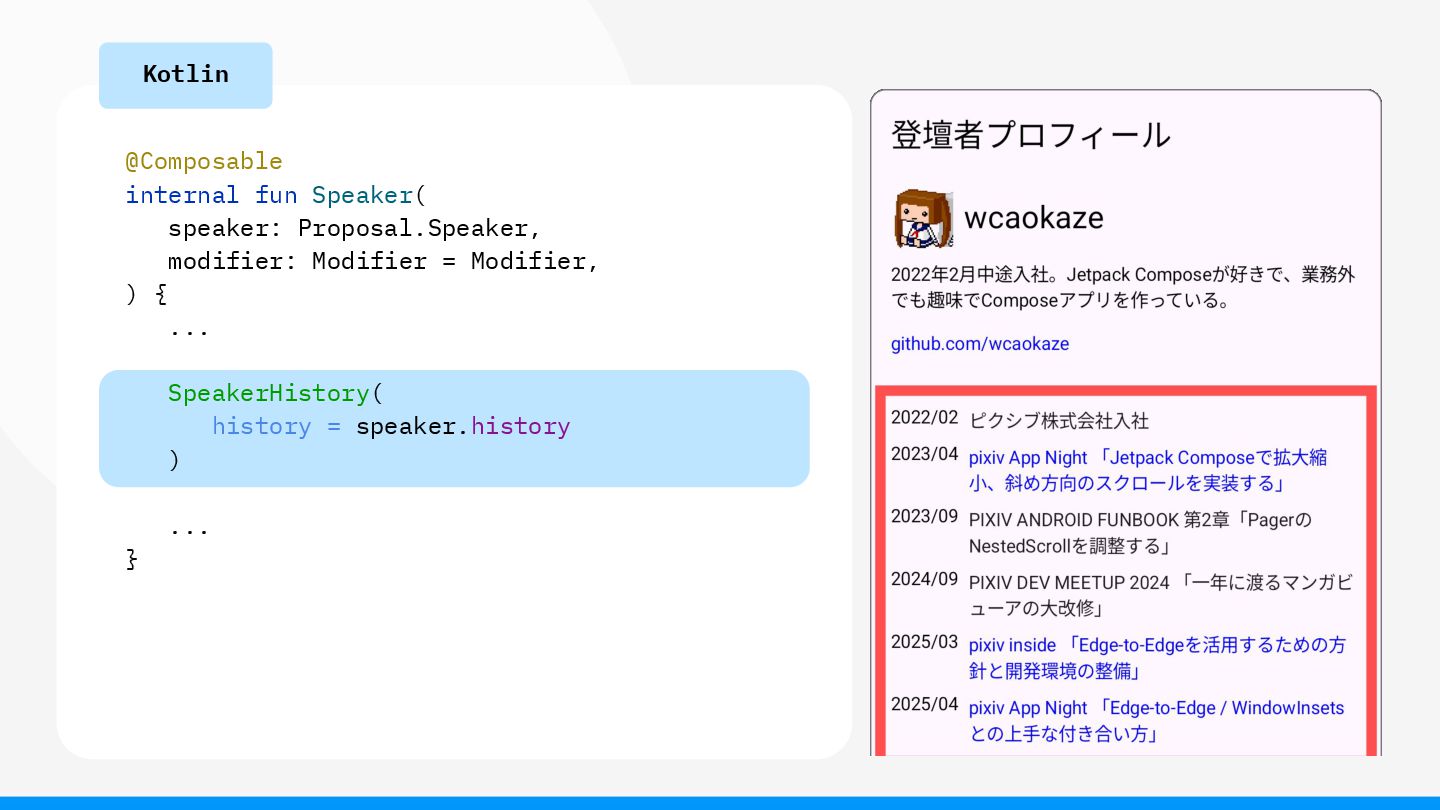Click the PIXIV ANDROID FUNBOOK entry
The width and height of the screenshot is (1440, 810).
point(1140,533)
